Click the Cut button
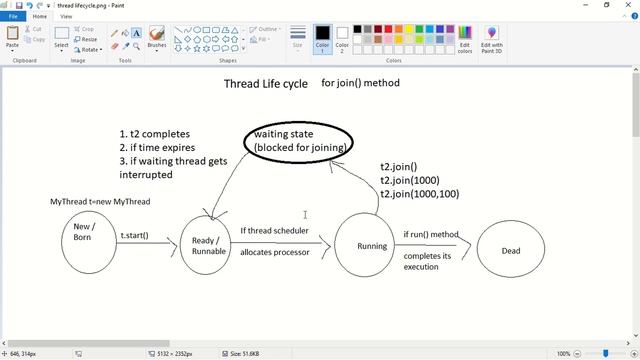640x360 pixels. (33, 29)
